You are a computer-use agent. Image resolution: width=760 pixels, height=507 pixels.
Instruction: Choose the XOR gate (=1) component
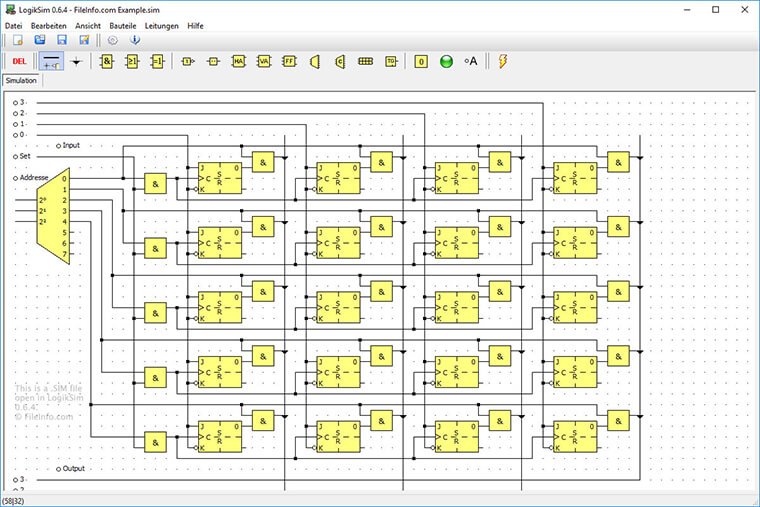point(157,61)
